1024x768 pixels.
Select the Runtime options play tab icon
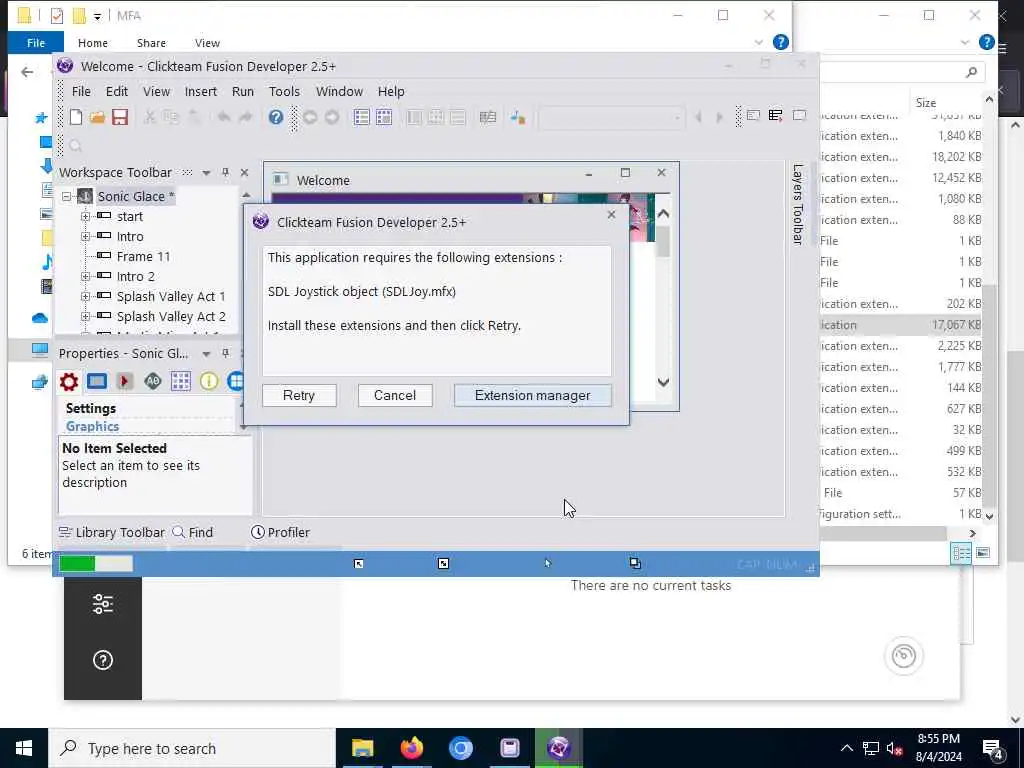pos(125,381)
